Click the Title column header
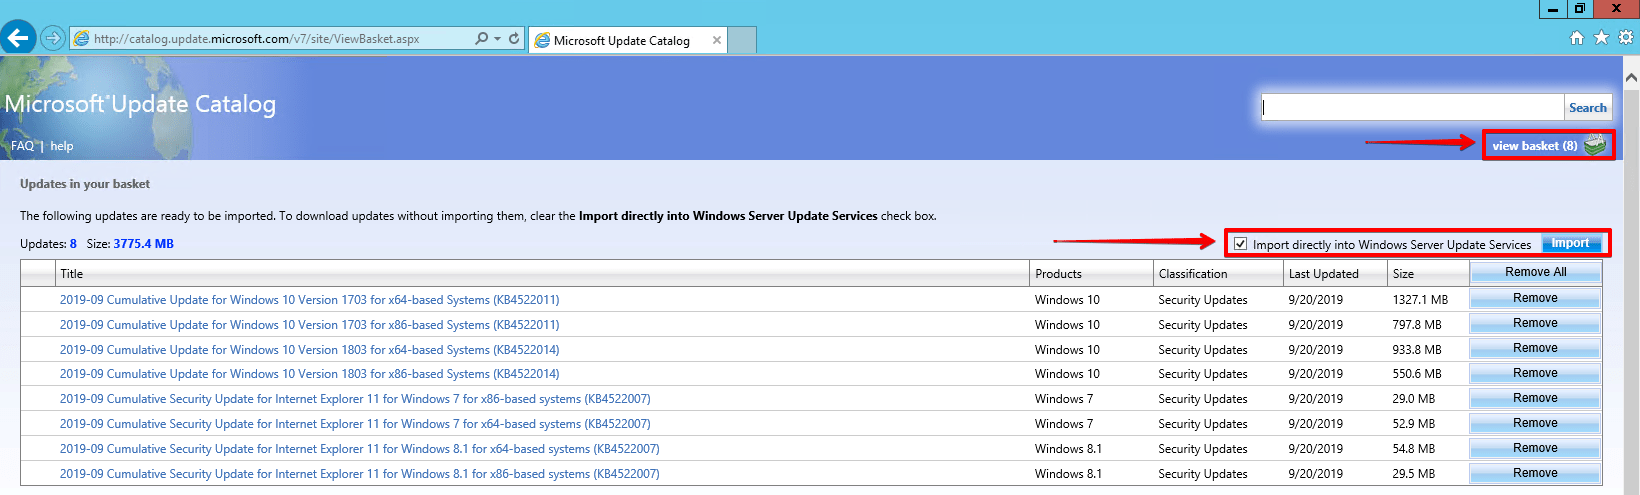Viewport: 1640px width, 495px height. coord(542,273)
